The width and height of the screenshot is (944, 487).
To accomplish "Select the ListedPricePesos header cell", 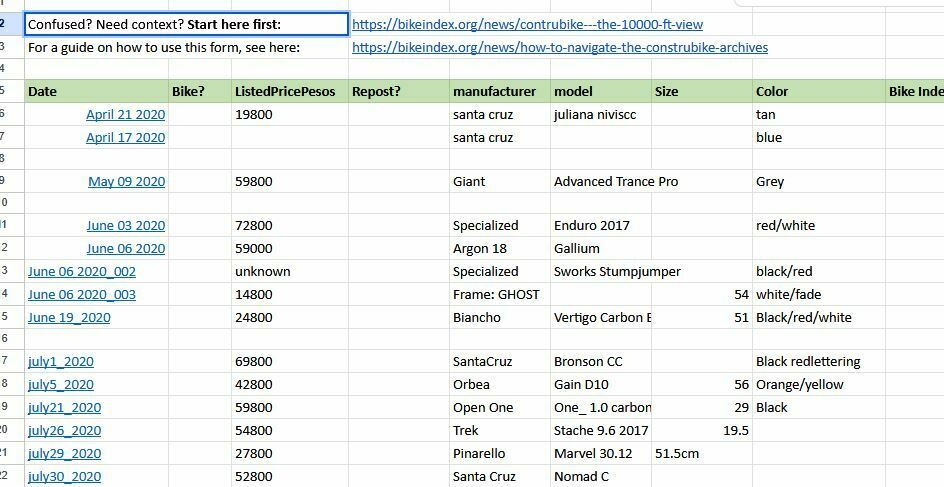I will 289,91.
